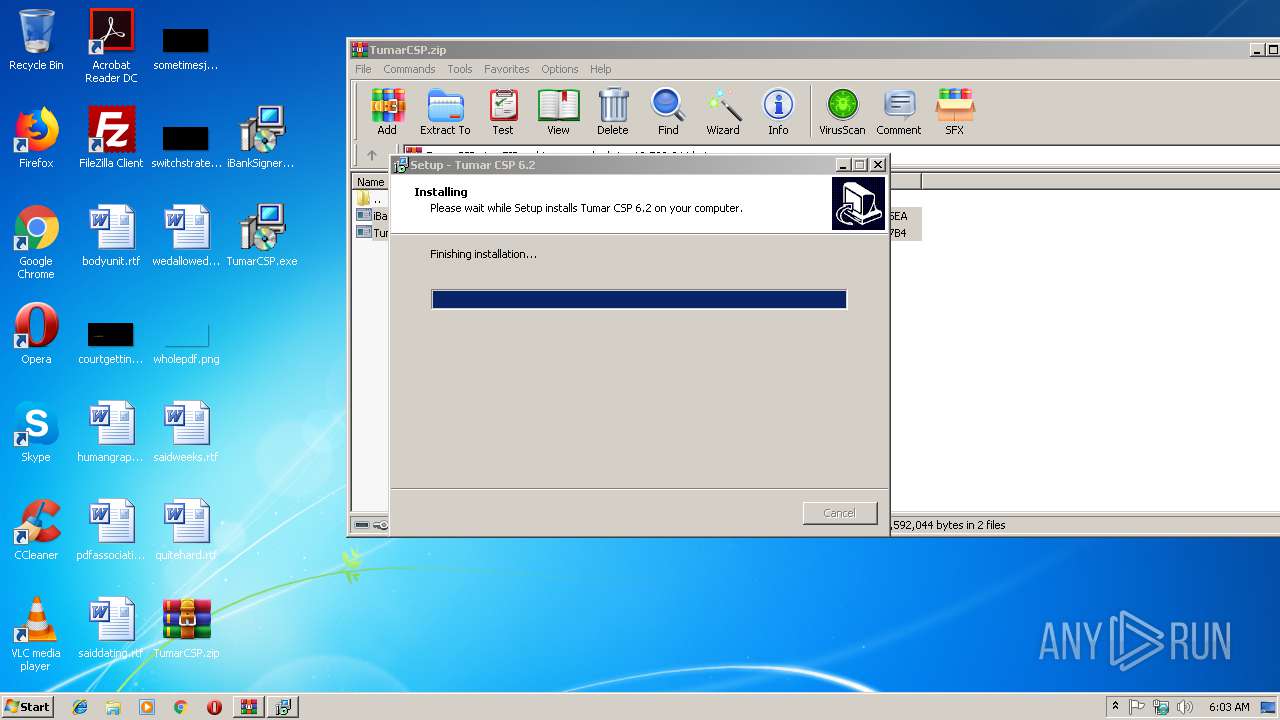Open the Favorites menu
The height and width of the screenshot is (720, 1280).
tap(507, 69)
